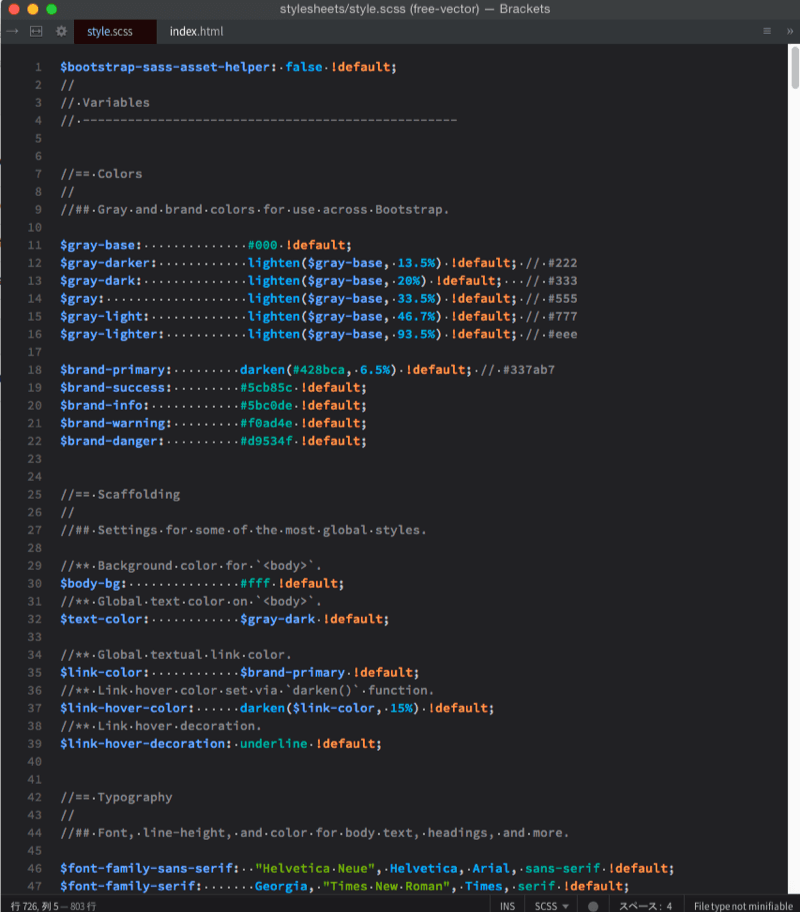Open the hamburger list menu icon at top right
This screenshot has width=800, height=912.
click(767, 31)
